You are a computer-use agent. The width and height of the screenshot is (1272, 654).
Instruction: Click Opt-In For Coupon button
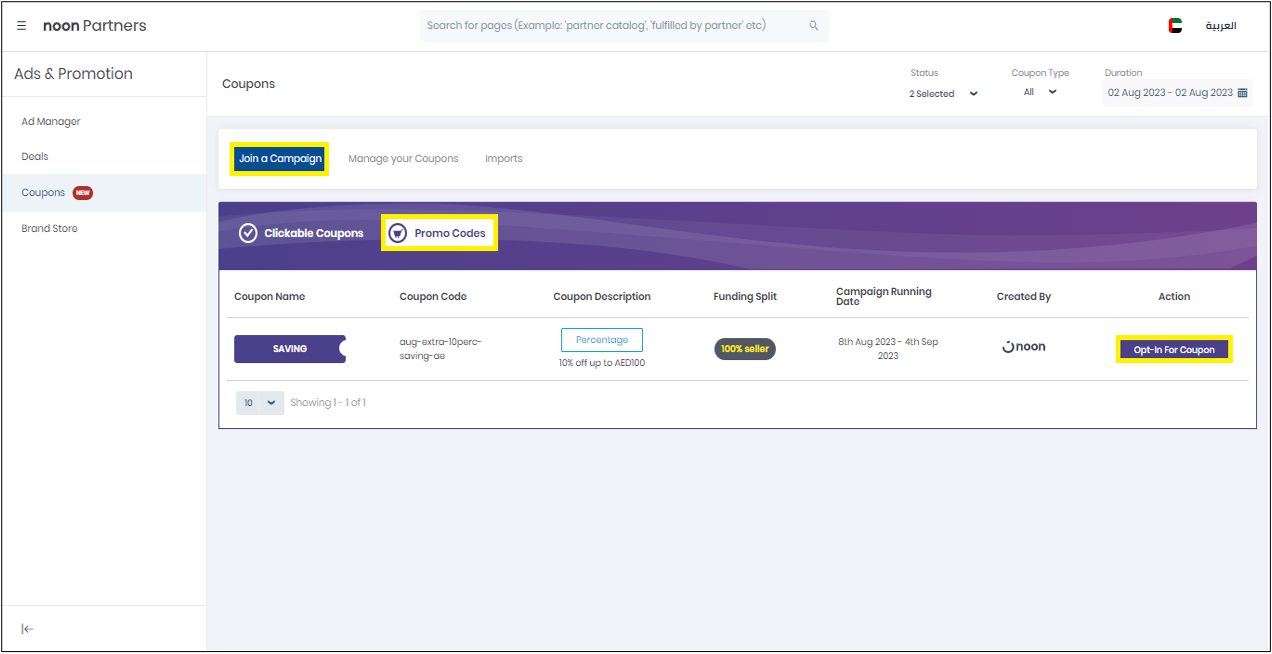(1174, 350)
